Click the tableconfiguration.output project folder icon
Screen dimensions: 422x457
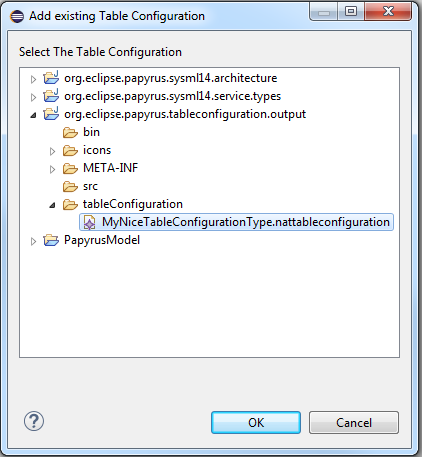pyautogui.click(x=51, y=114)
